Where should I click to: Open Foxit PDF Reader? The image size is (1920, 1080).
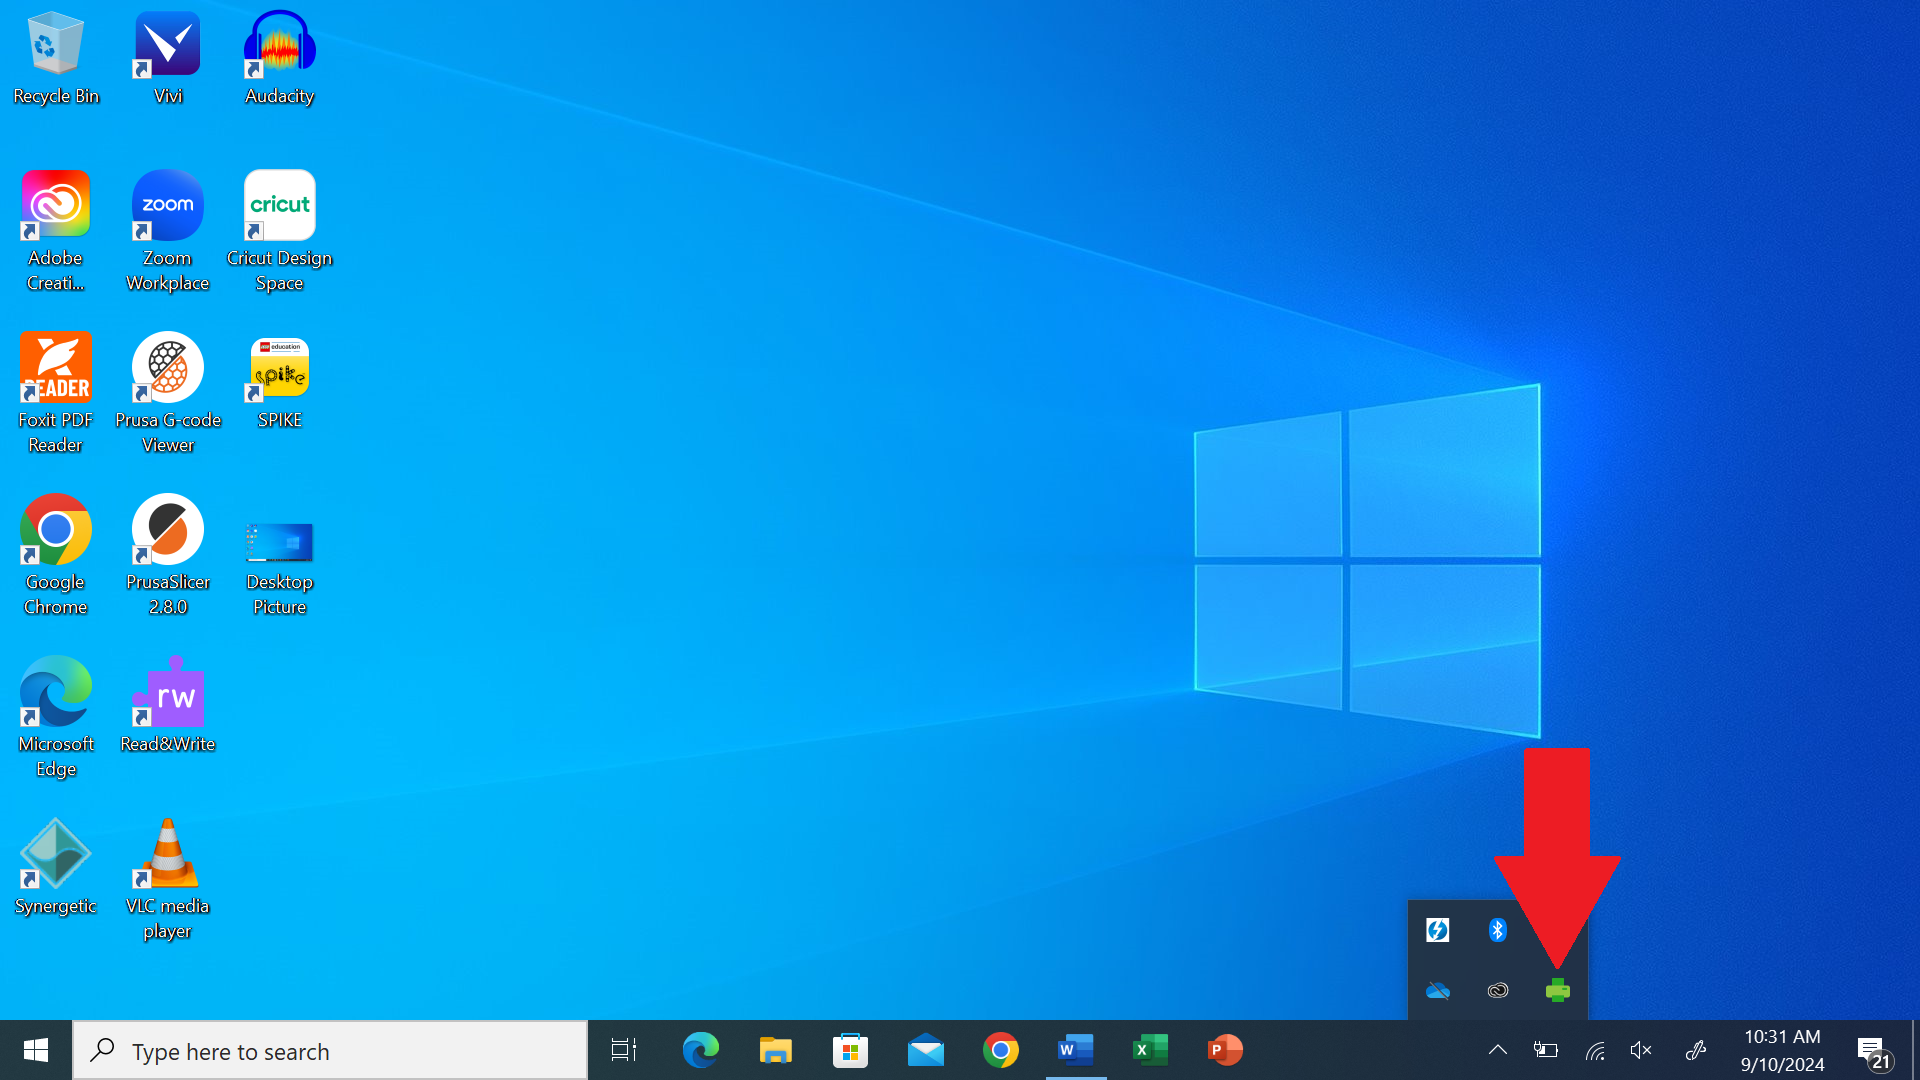55,367
